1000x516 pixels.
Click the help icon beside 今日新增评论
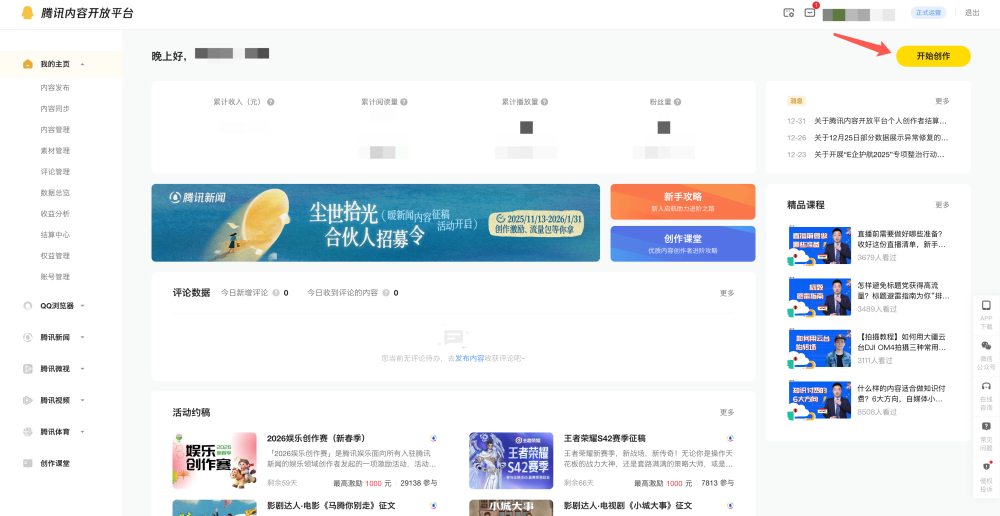tap(276, 293)
